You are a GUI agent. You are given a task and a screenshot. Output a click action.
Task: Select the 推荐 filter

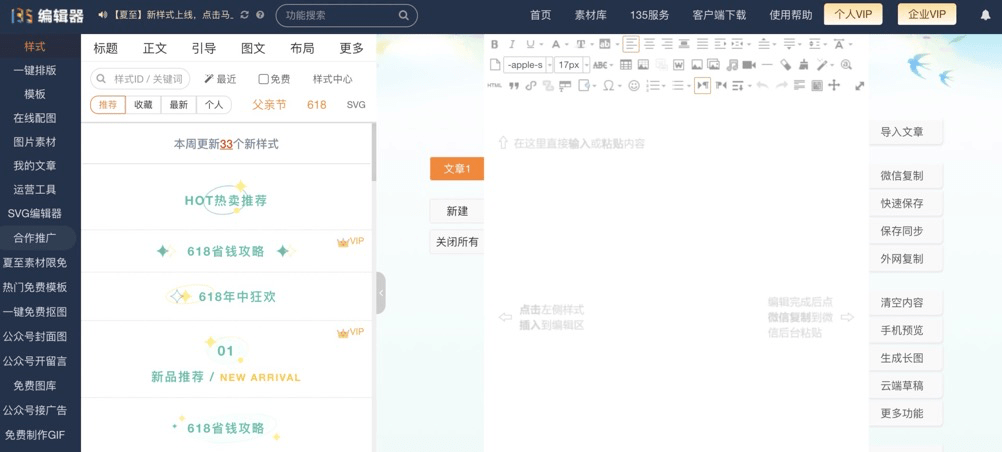pos(108,105)
